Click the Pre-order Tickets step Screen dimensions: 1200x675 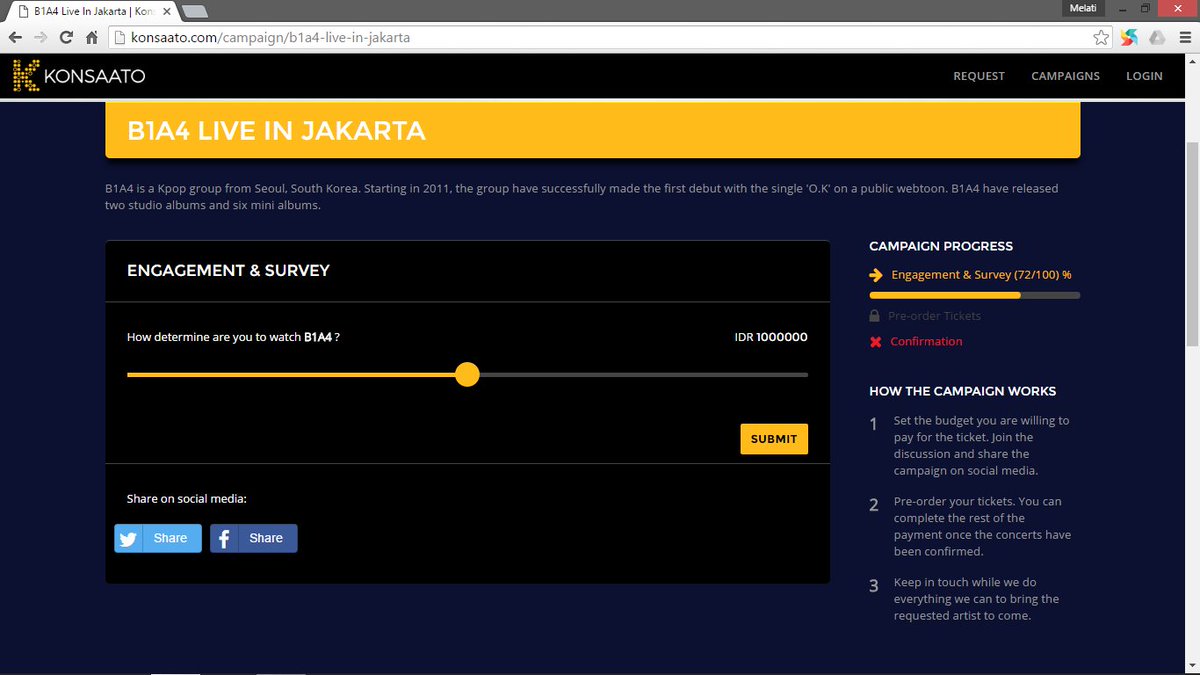click(934, 316)
